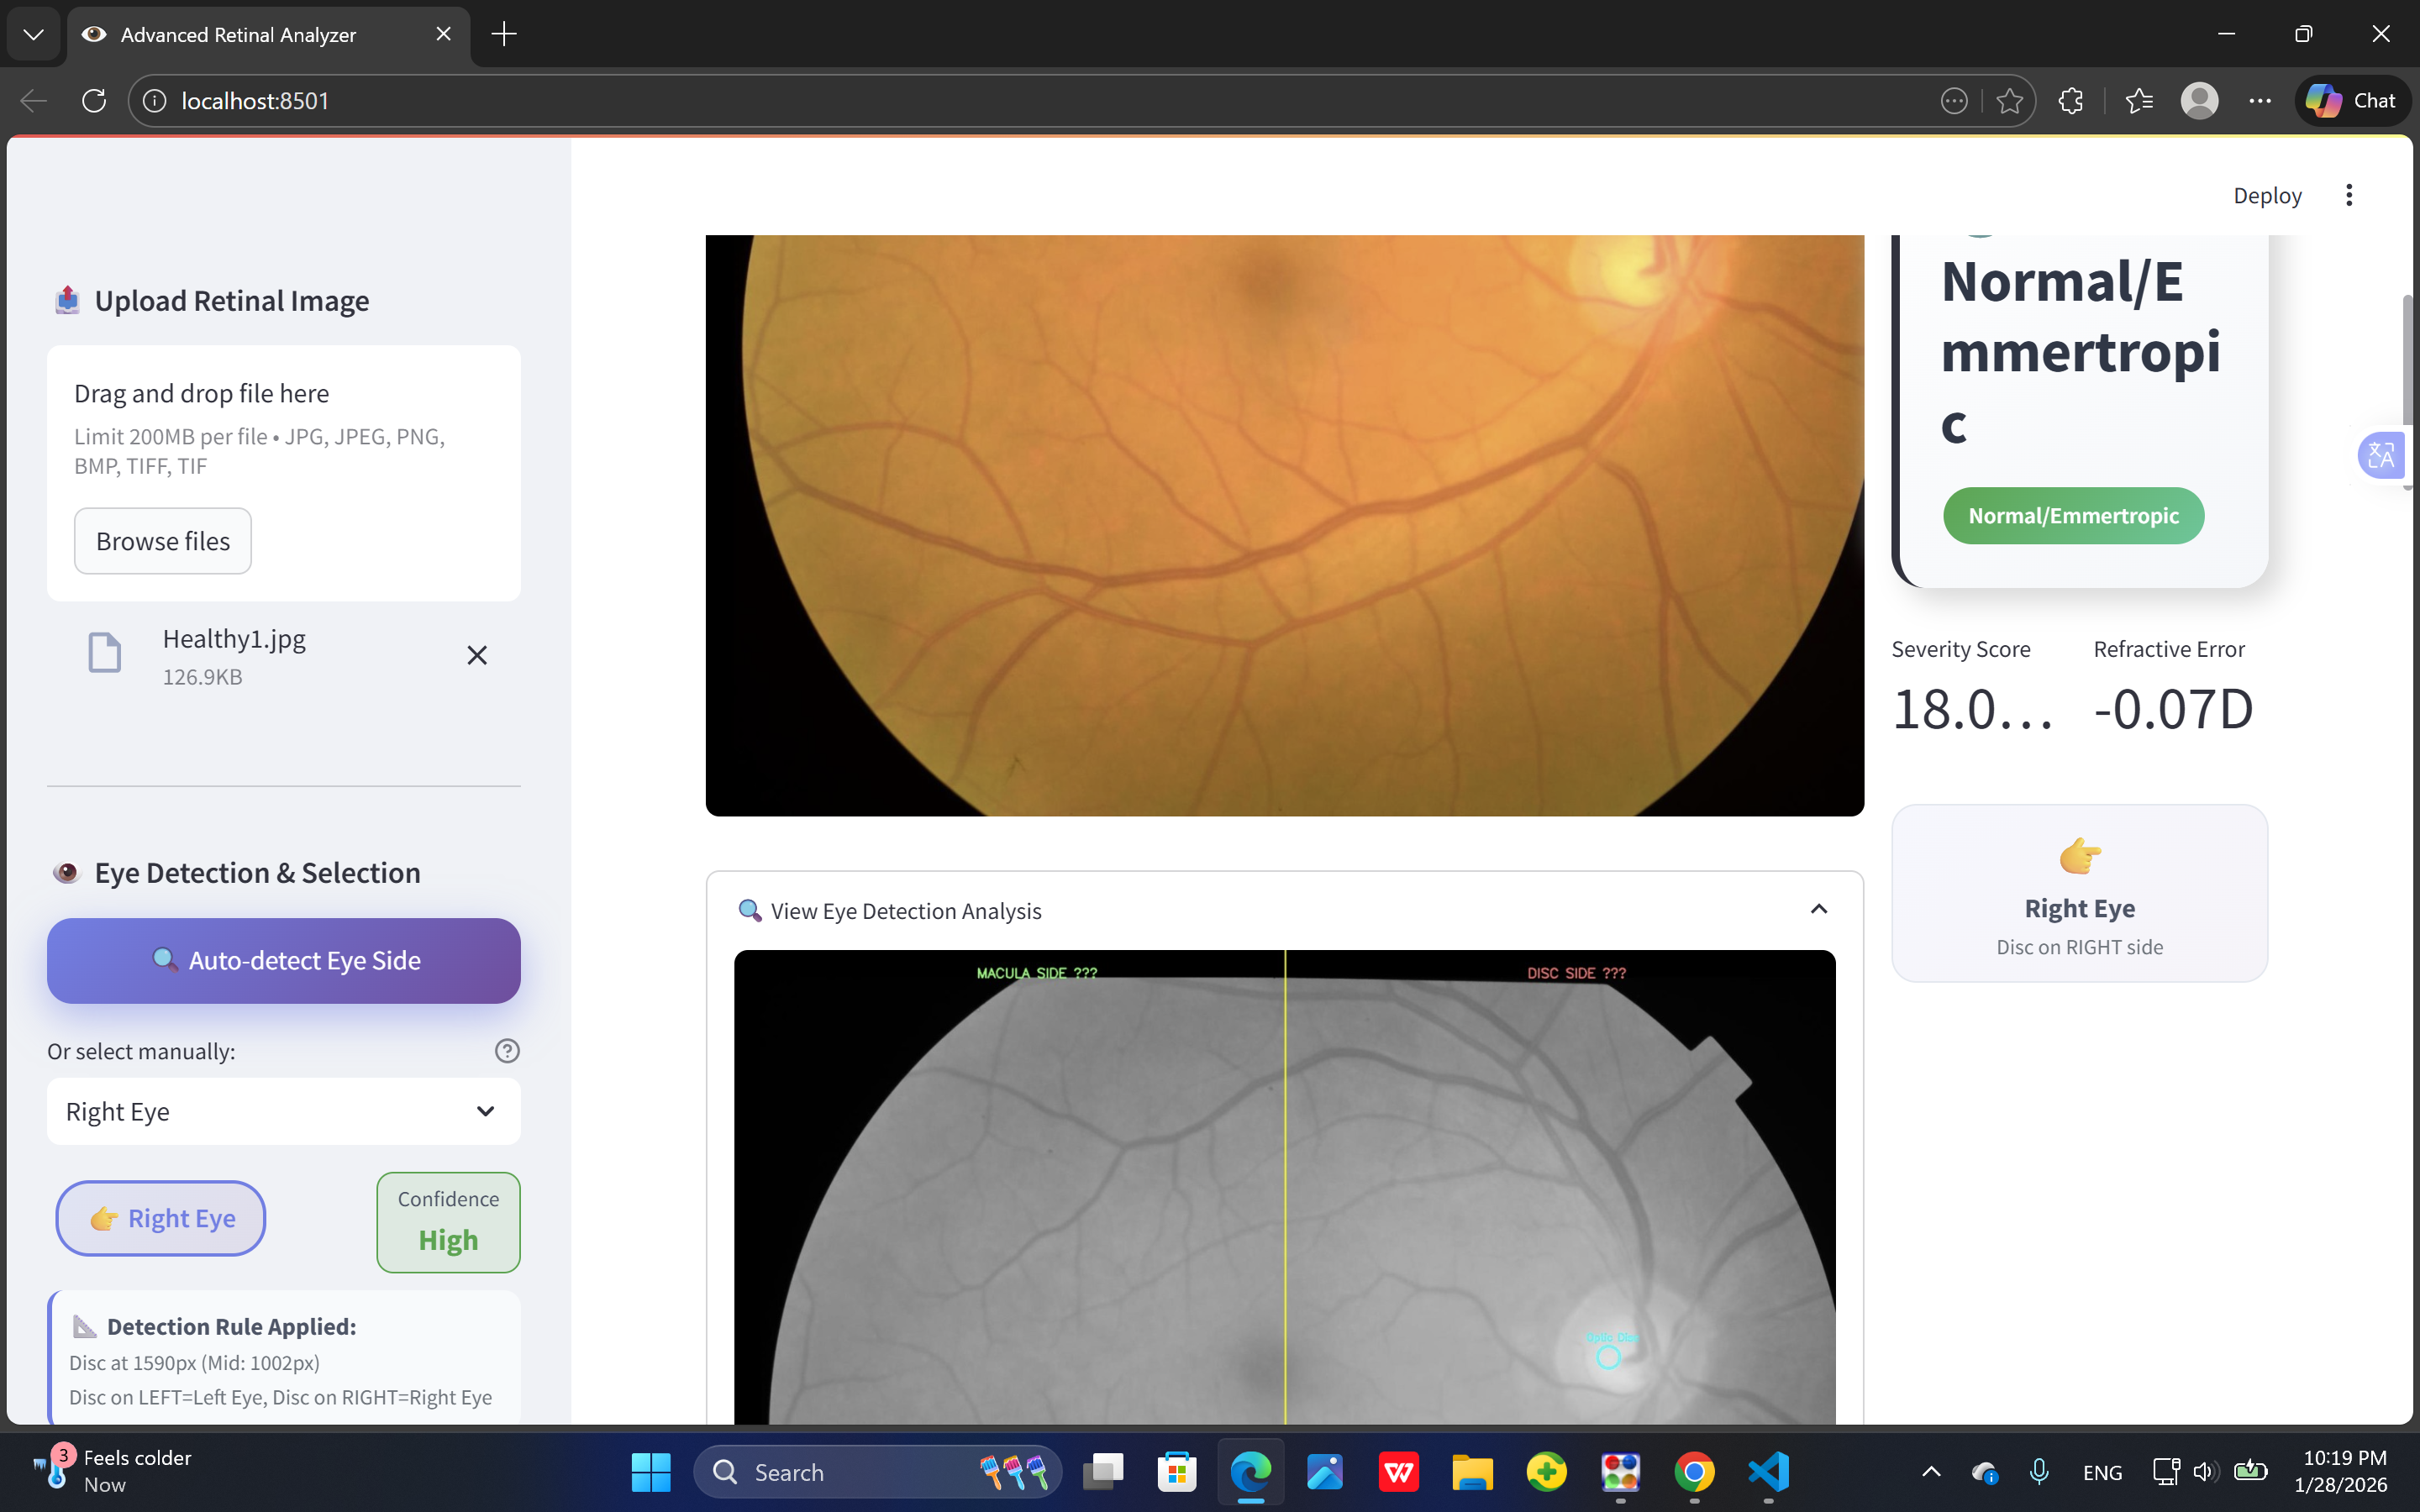Click the Deploy menu item
Viewport: 2420px width, 1512px height.
tap(2267, 195)
